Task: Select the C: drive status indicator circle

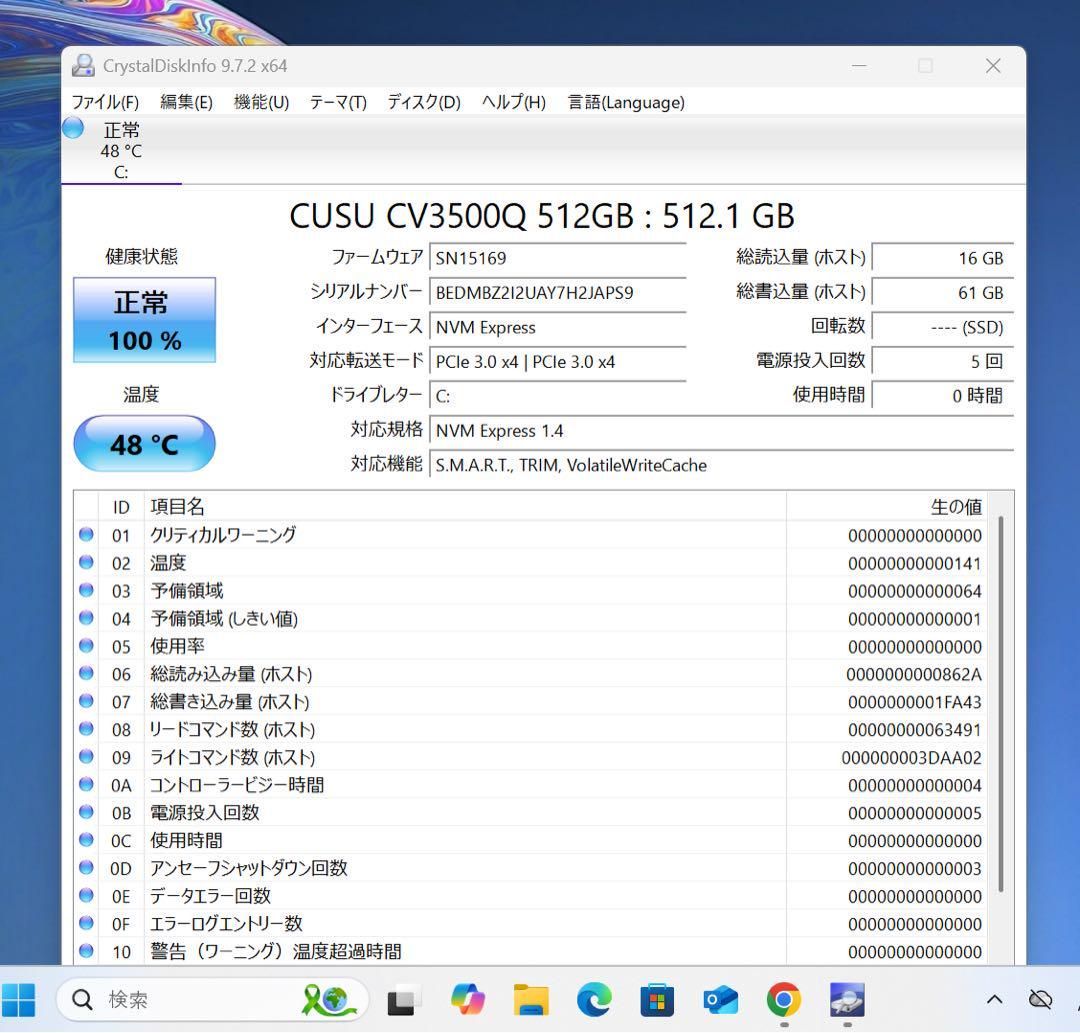Action: 72,128
